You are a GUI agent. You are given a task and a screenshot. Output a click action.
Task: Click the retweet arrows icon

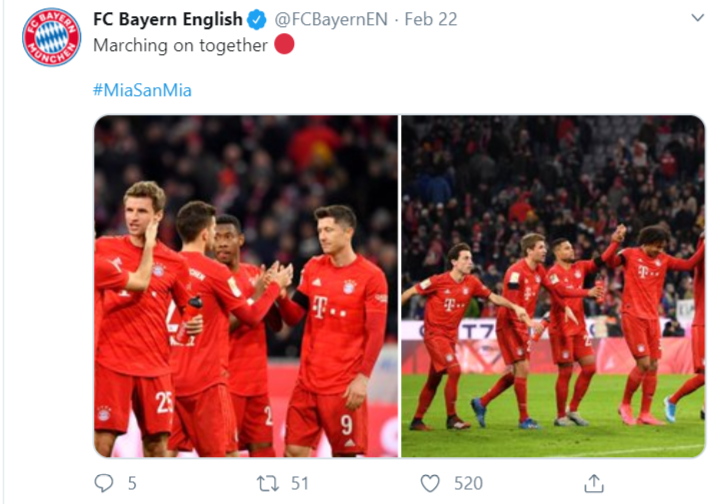268,484
